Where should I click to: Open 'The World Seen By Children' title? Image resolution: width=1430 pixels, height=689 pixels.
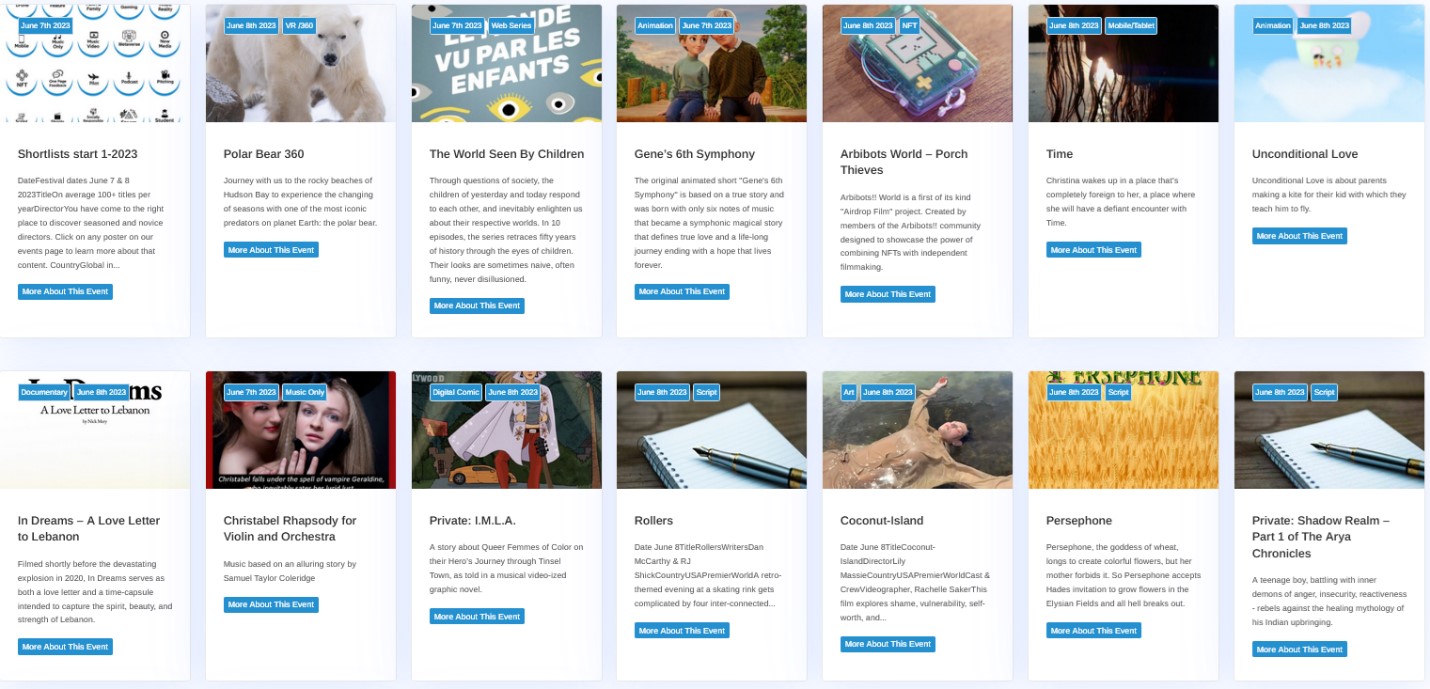tap(507, 154)
